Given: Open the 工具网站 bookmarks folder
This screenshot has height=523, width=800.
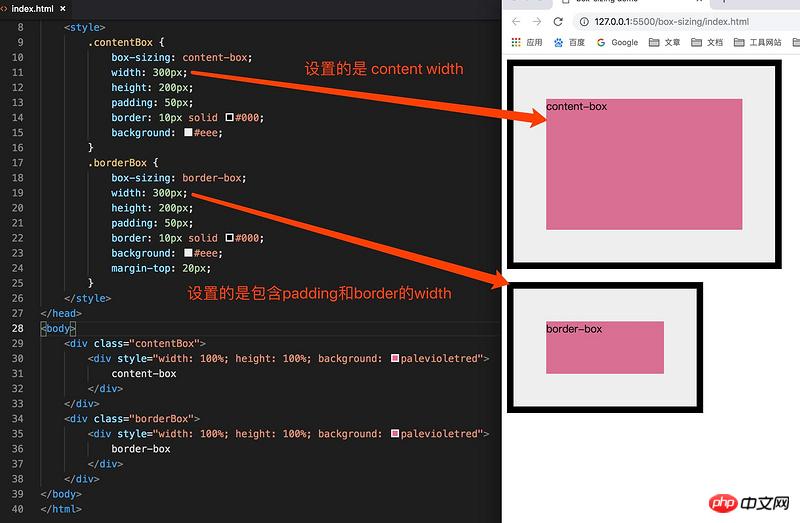Looking at the screenshot, I should coord(757,43).
